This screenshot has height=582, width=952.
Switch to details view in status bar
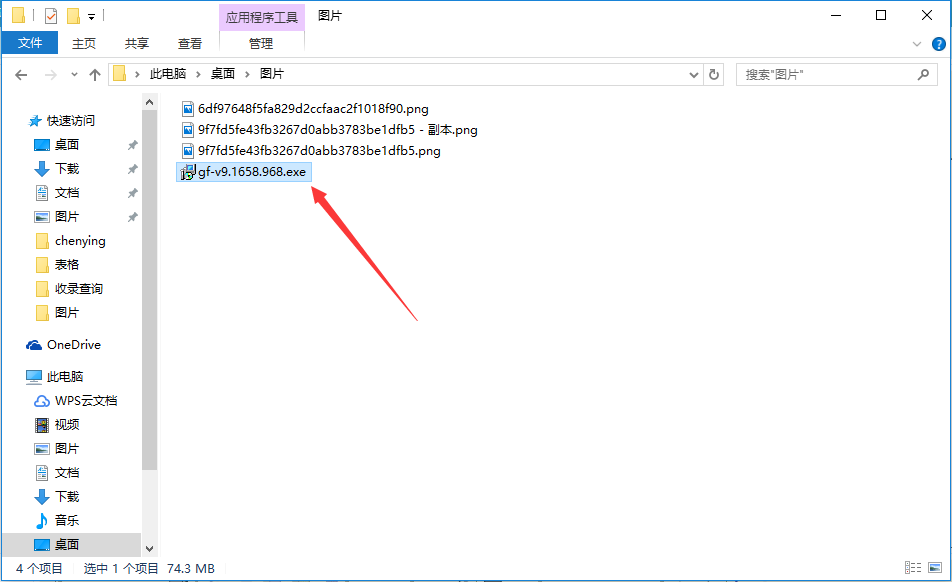point(912,569)
